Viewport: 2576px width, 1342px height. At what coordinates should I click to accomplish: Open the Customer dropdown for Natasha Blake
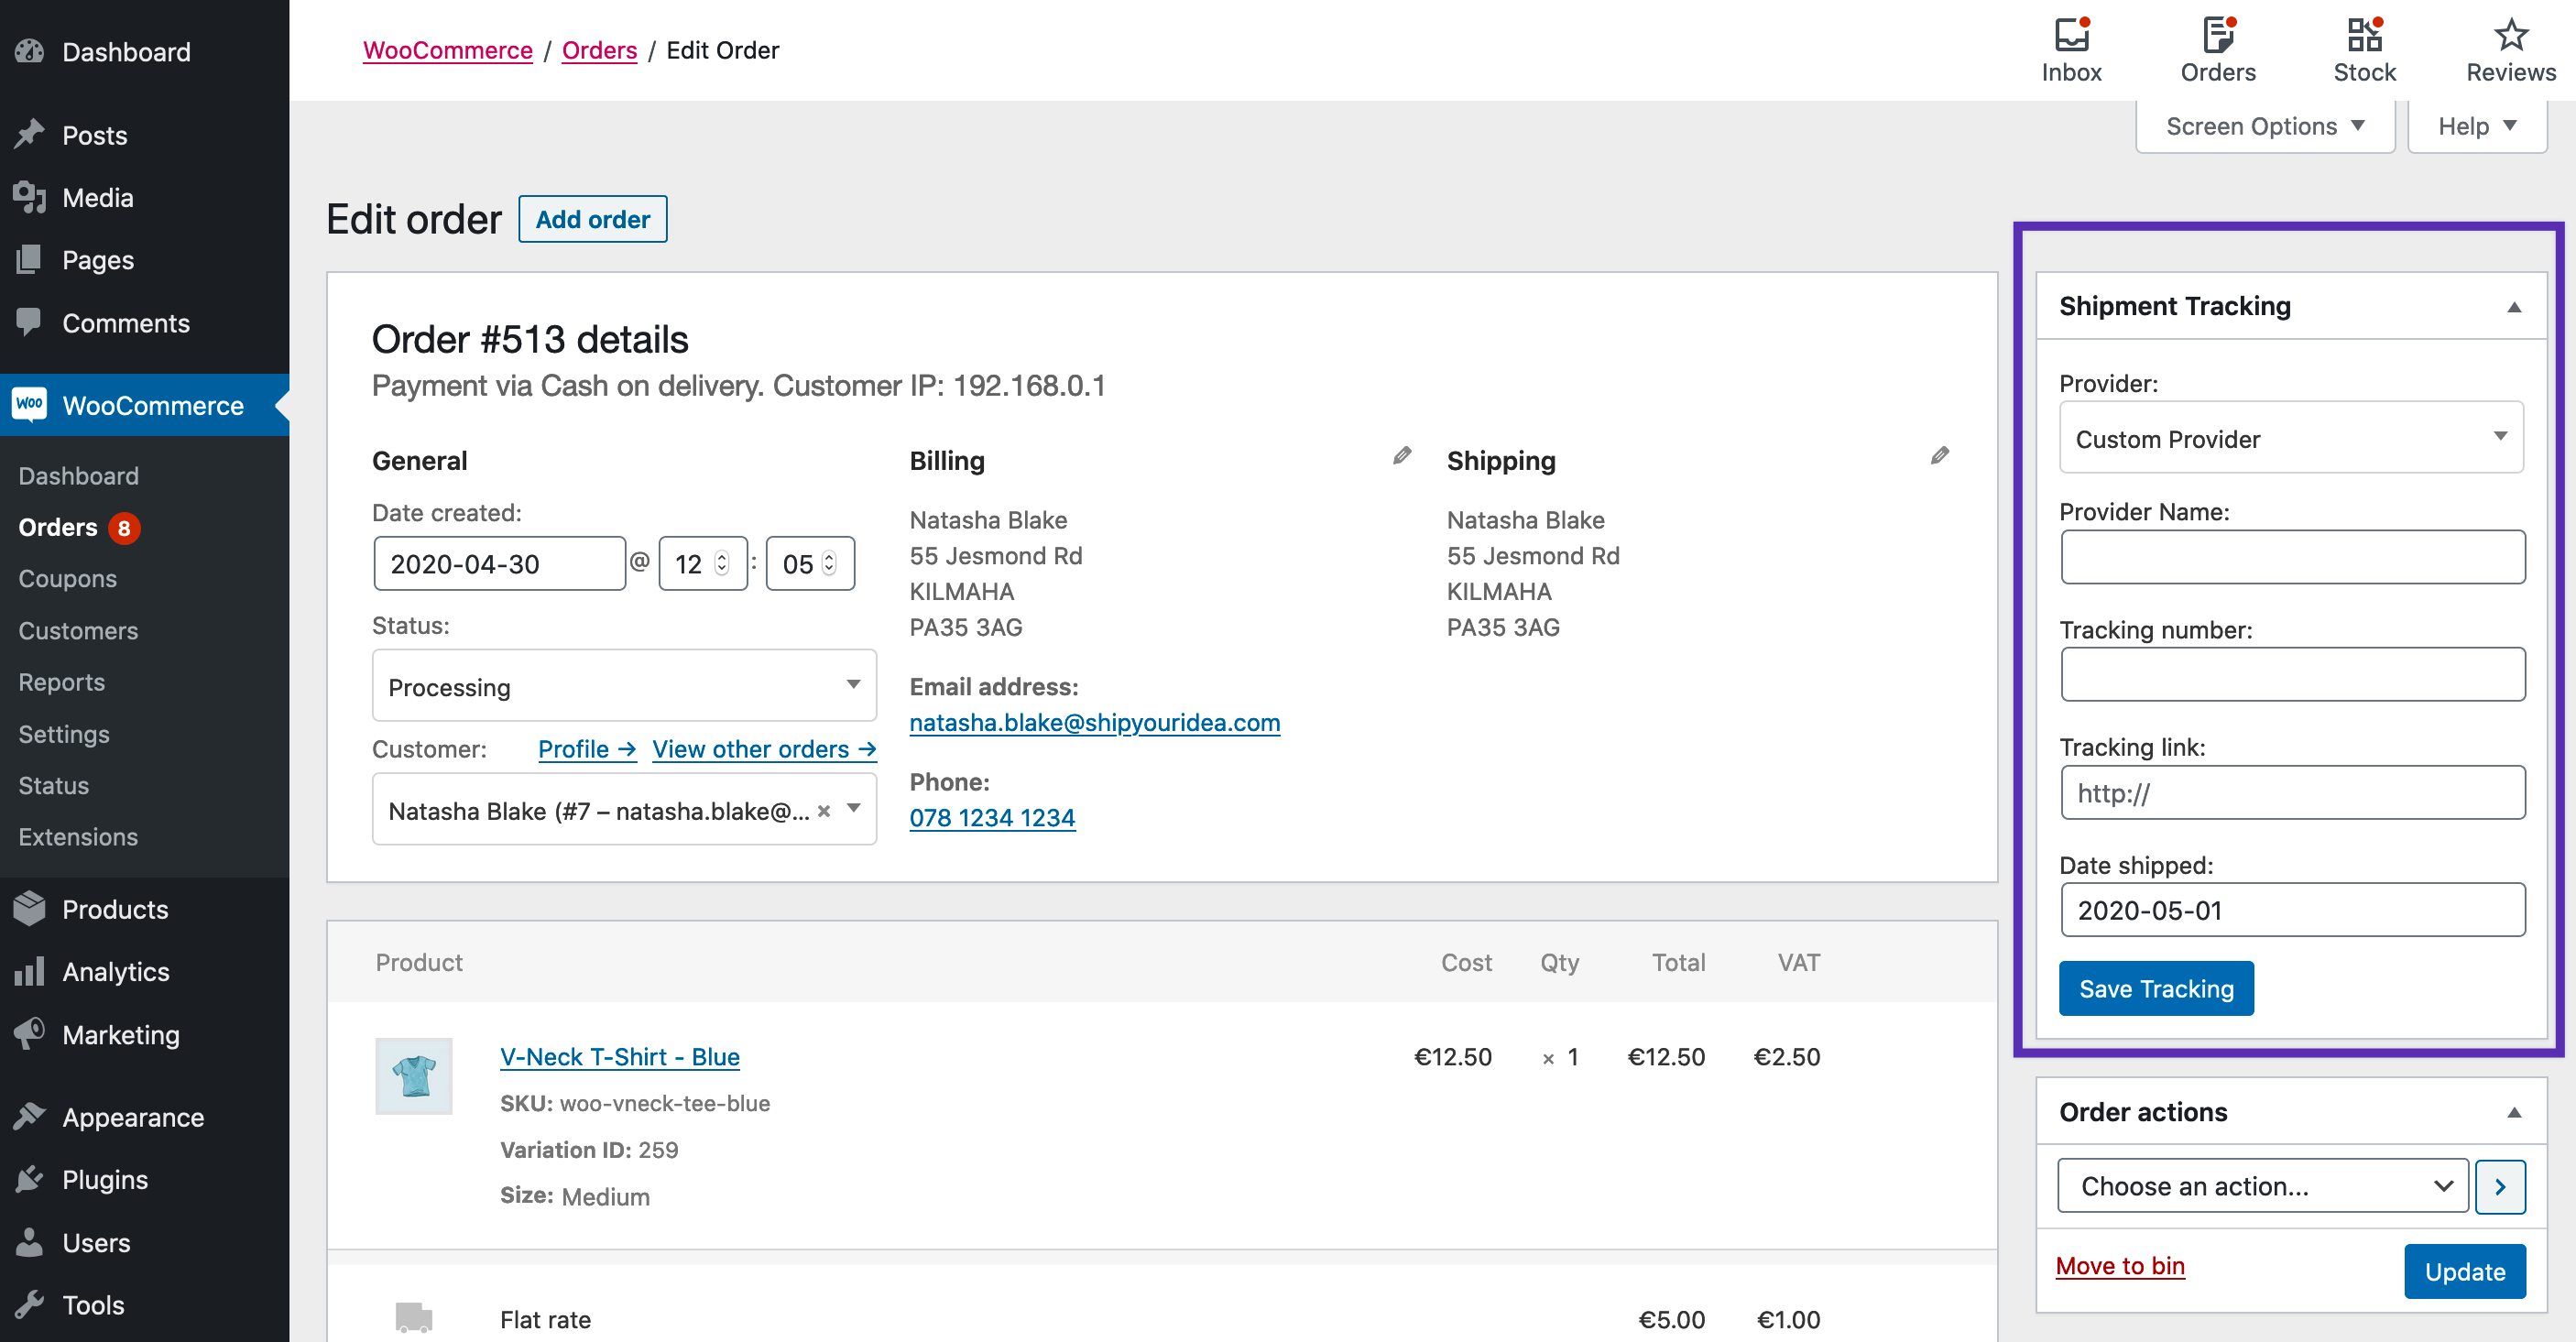(x=624, y=809)
